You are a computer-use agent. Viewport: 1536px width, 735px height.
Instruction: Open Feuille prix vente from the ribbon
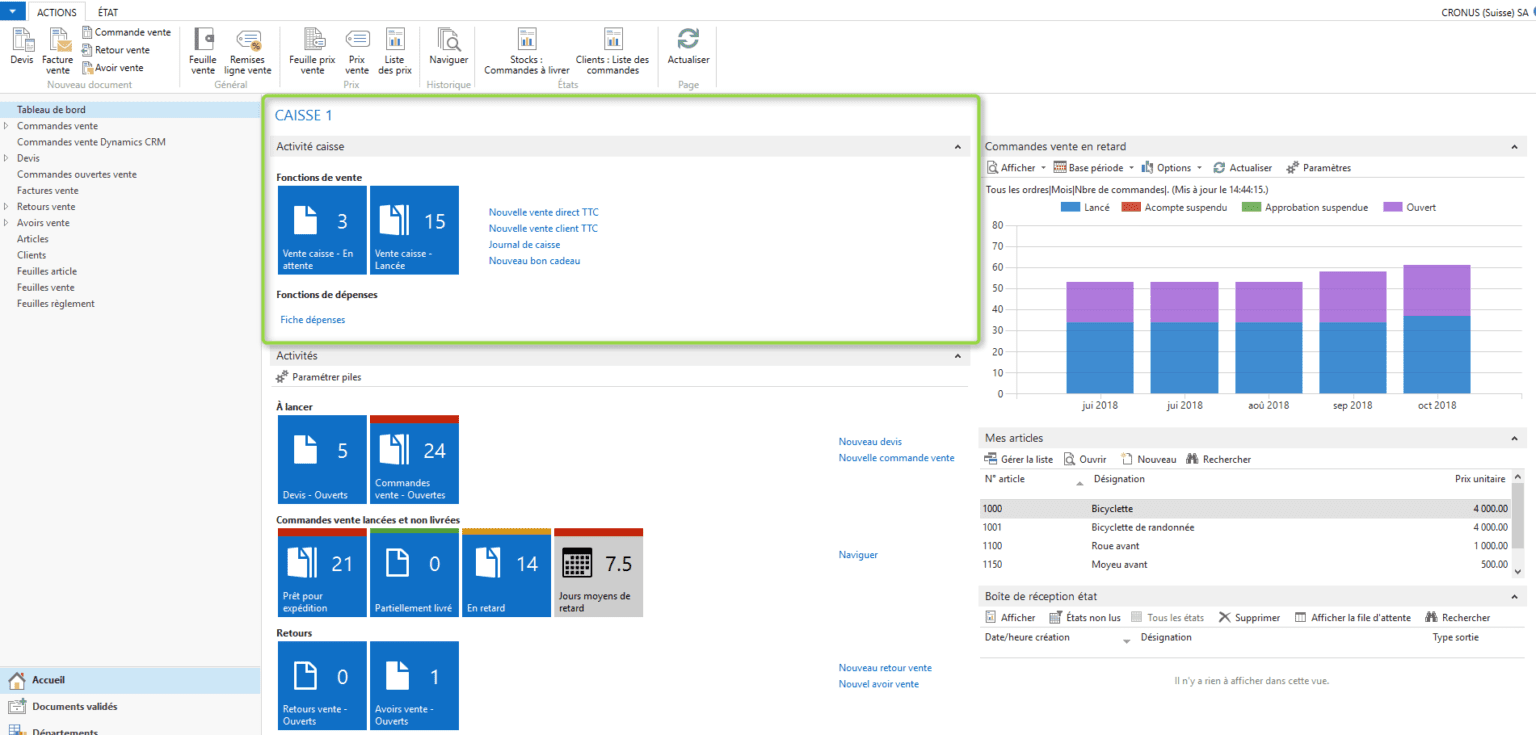tap(311, 50)
